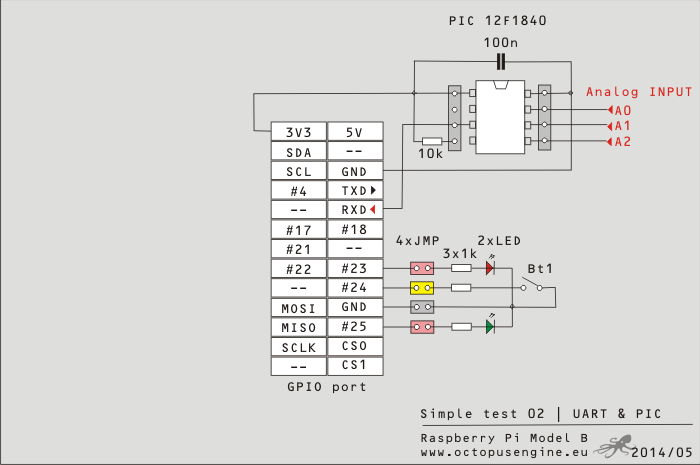Select the gray jumper on the GND line

[422, 307]
